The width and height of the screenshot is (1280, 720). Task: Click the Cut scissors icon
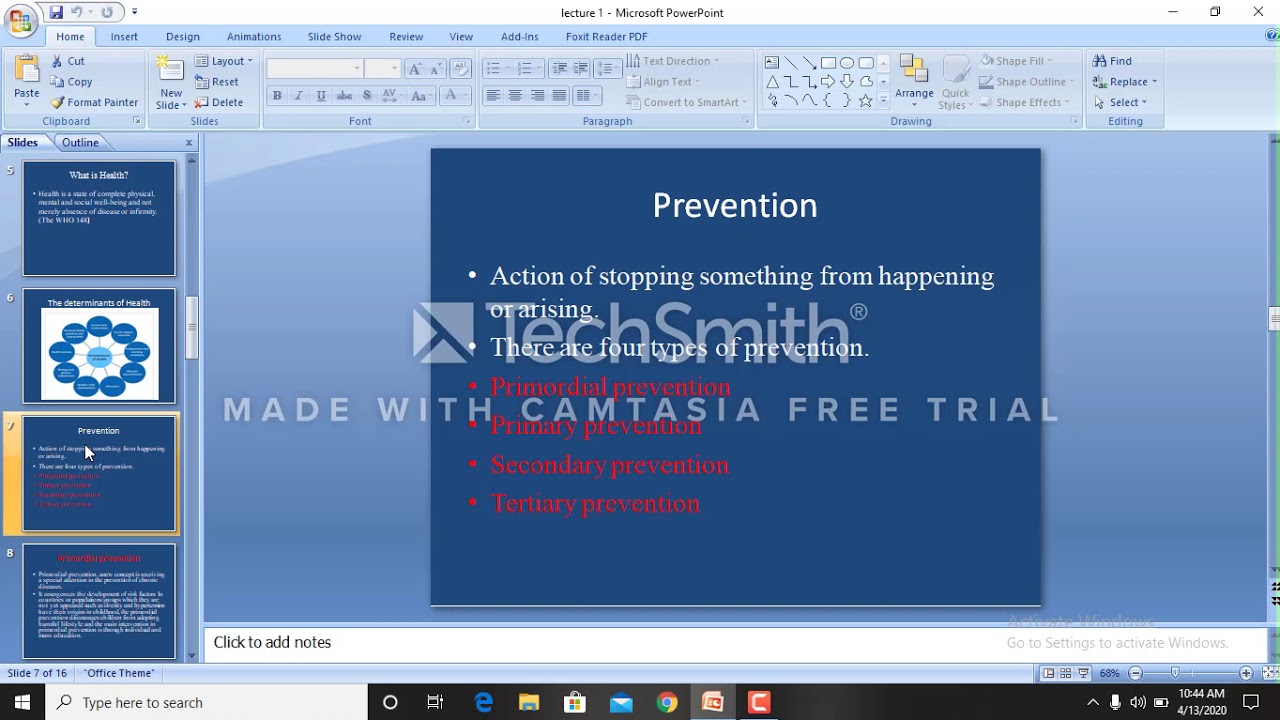click(x=56, y=61)
